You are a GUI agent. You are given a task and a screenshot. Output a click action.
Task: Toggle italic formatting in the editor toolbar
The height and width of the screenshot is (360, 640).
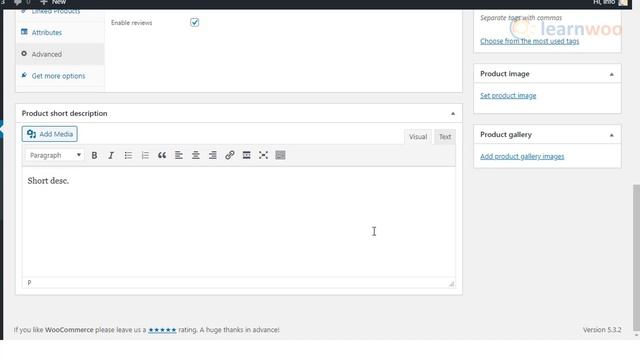(x=111, y=155)
